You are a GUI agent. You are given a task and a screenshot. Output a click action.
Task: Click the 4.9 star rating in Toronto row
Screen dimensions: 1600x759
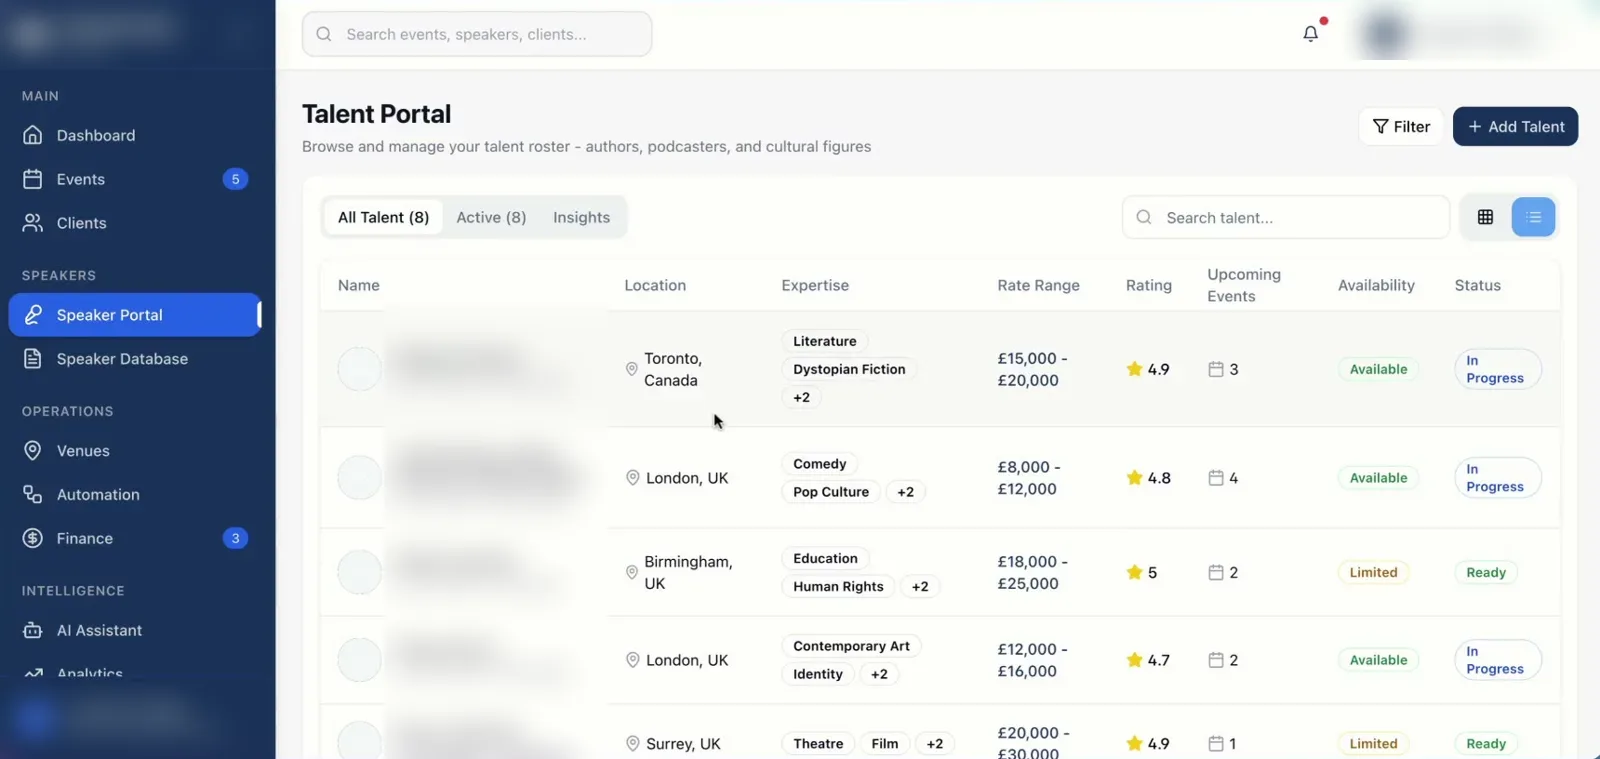pyautogui.click(x=1148, y=369)
